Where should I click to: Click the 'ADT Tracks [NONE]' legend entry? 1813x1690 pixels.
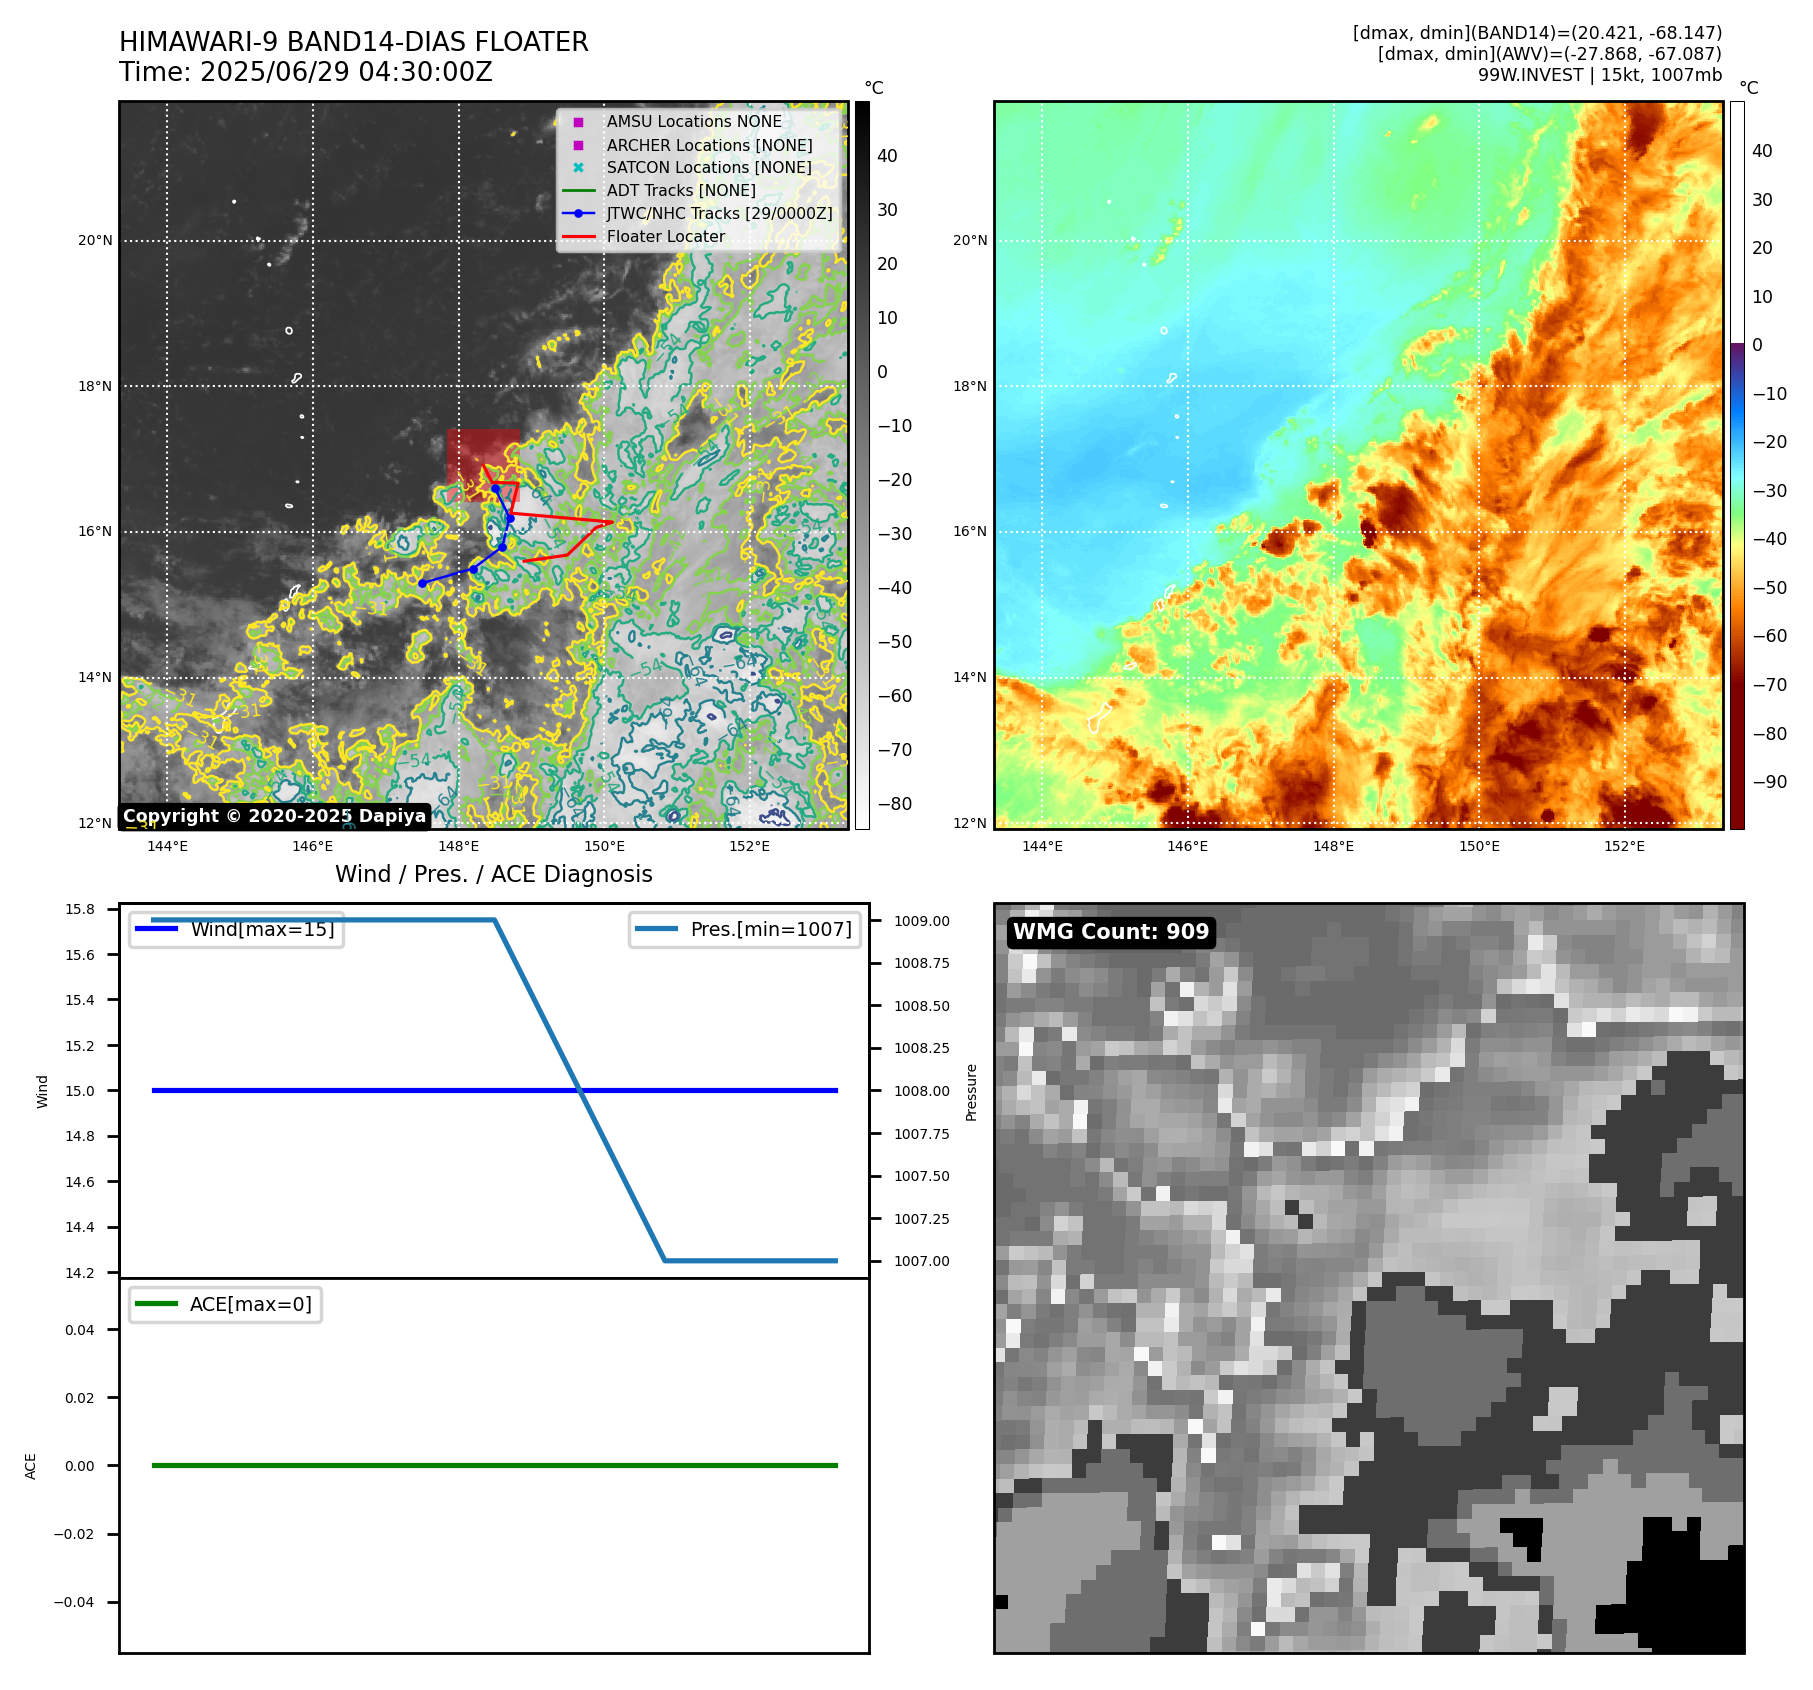pyautogui.click(x=681, y=190)
